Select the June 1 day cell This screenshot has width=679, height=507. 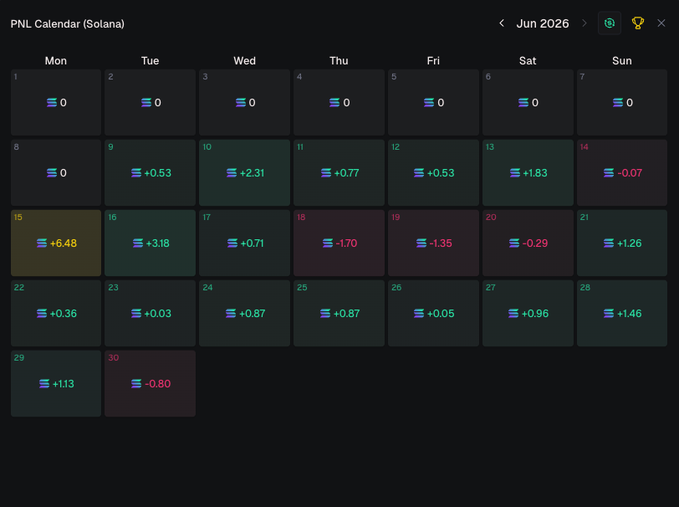tap(56, 103)
